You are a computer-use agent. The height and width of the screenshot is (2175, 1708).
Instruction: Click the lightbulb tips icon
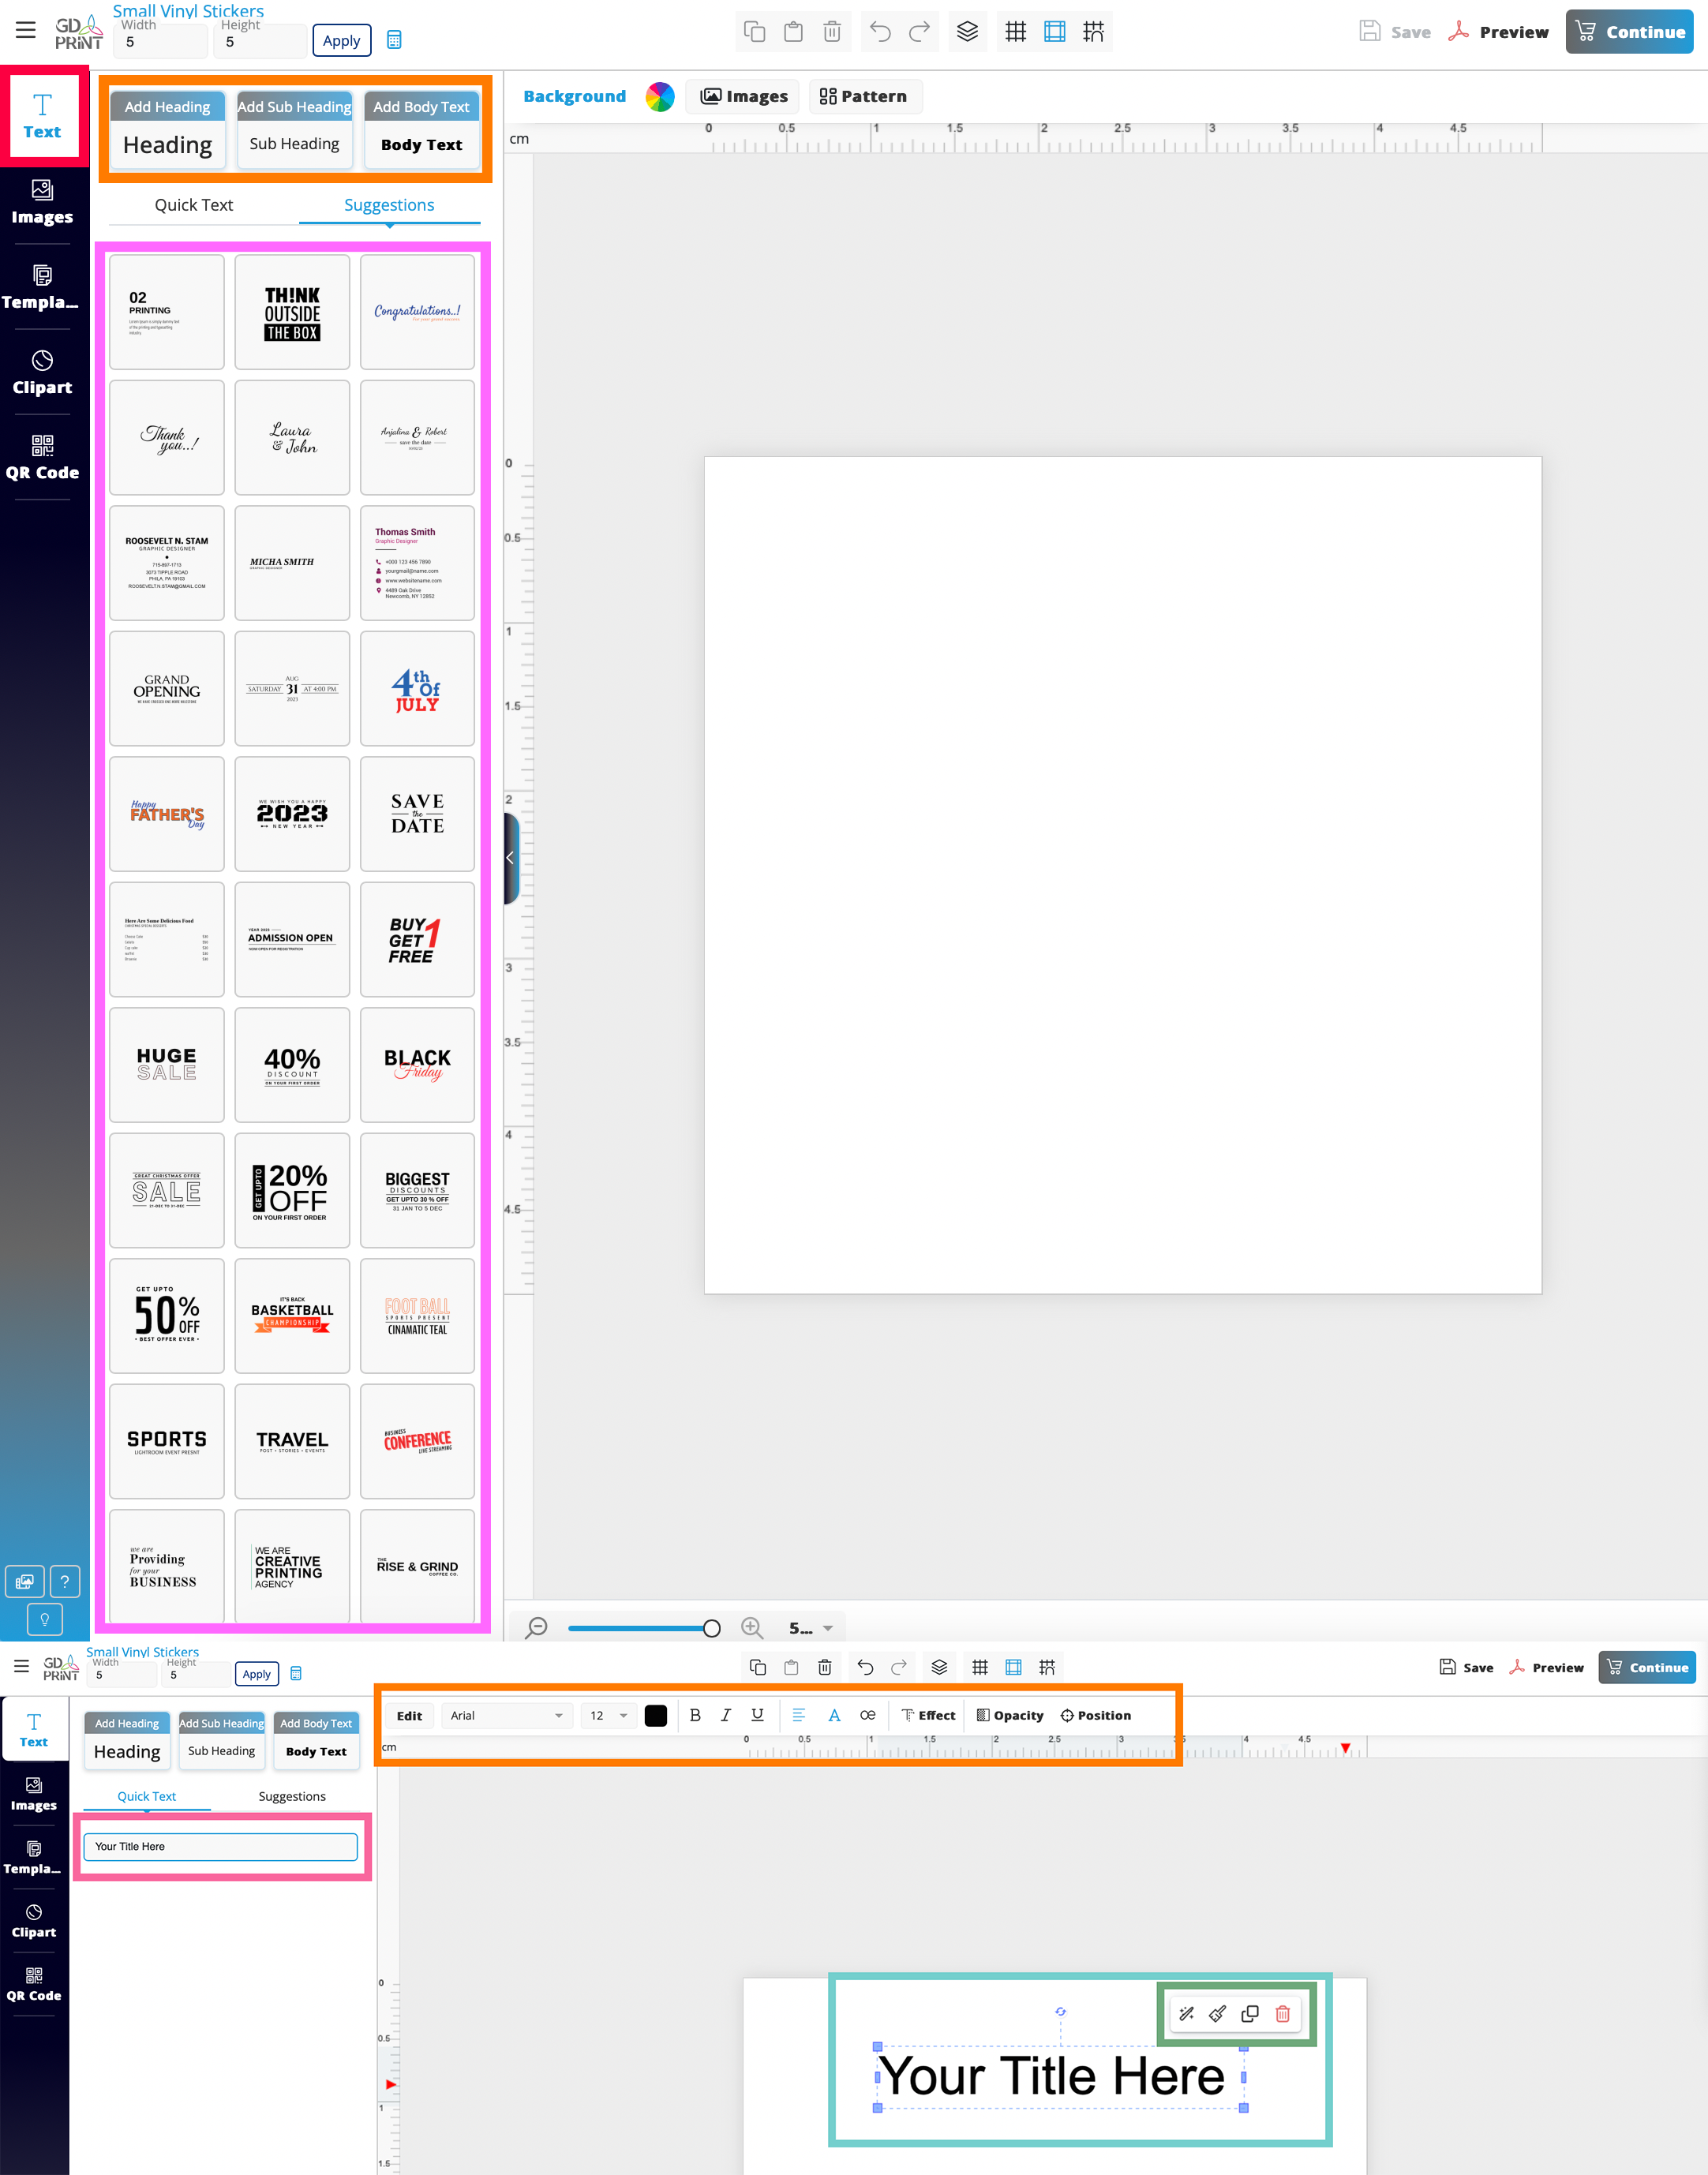(44, 1619)
